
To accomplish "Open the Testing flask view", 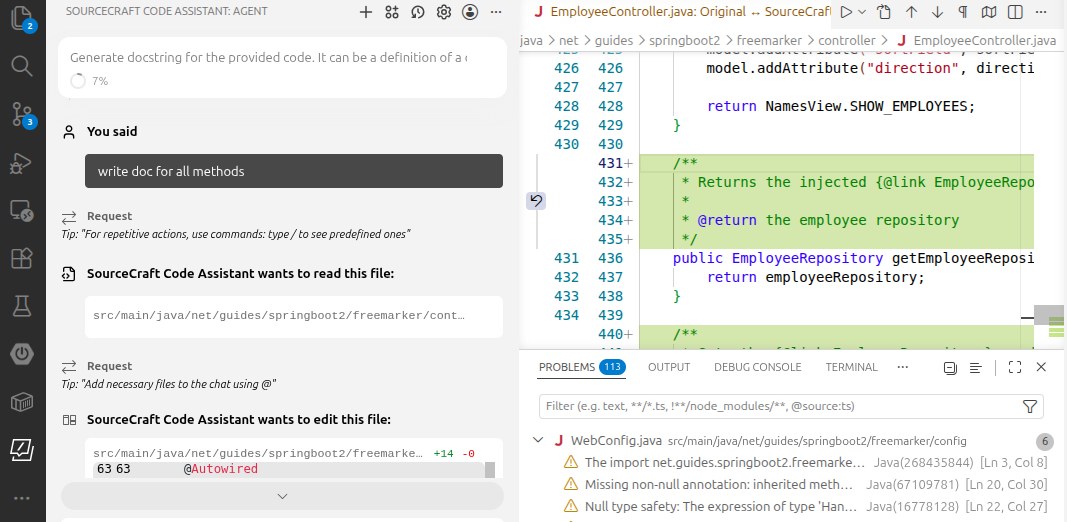I will pos(22,306).
